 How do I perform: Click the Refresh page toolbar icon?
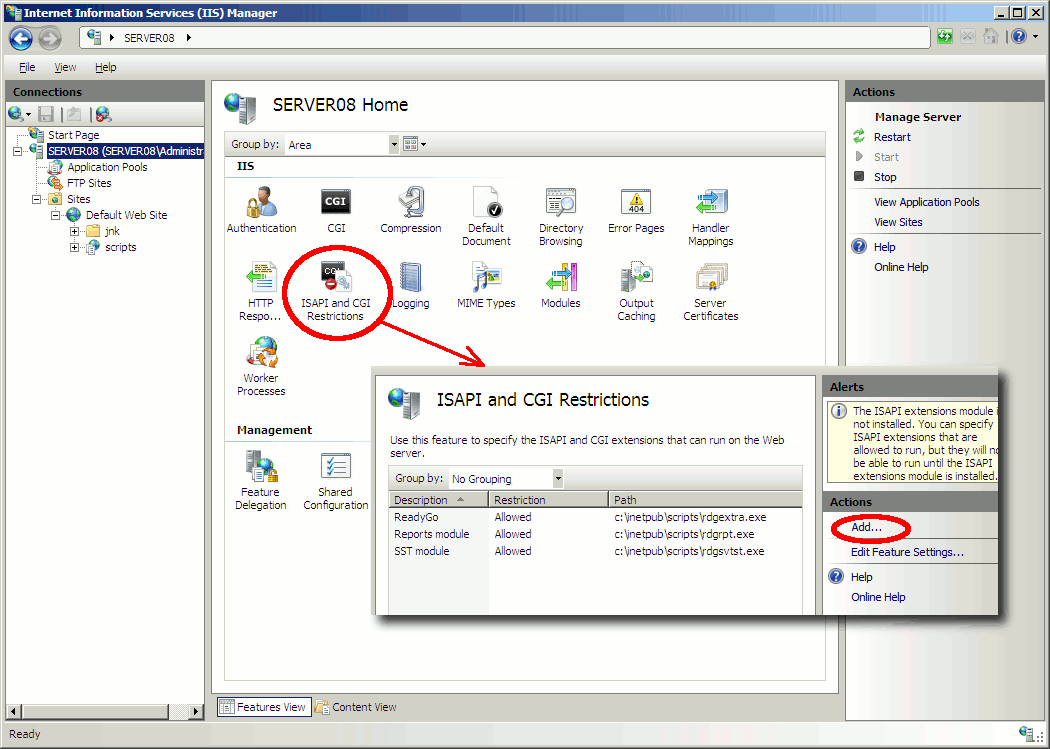pyautogui.click(x=944, y=37)
